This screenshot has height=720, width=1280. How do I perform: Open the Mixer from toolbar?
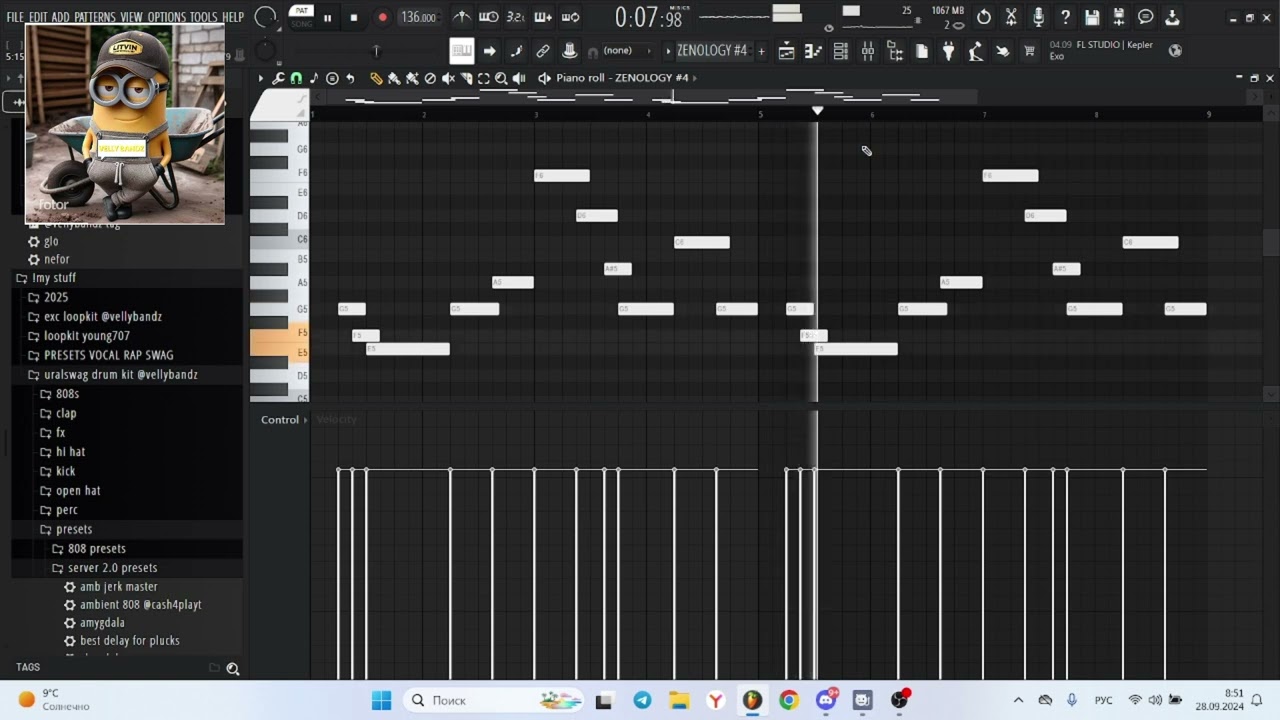(x=868, y=51)
